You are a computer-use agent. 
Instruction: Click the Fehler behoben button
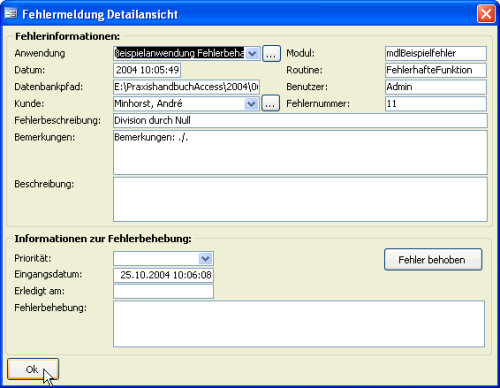pos(433,260)
